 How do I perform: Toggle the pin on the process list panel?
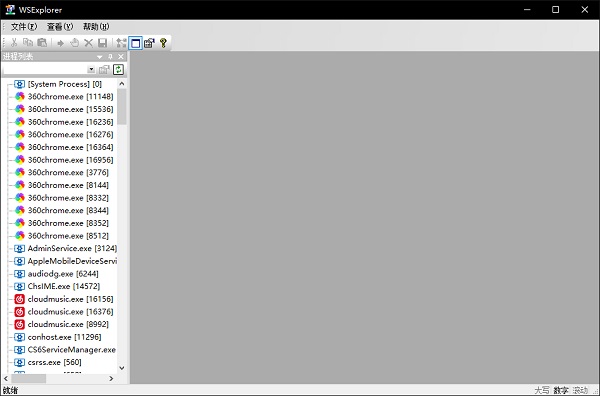110,57
